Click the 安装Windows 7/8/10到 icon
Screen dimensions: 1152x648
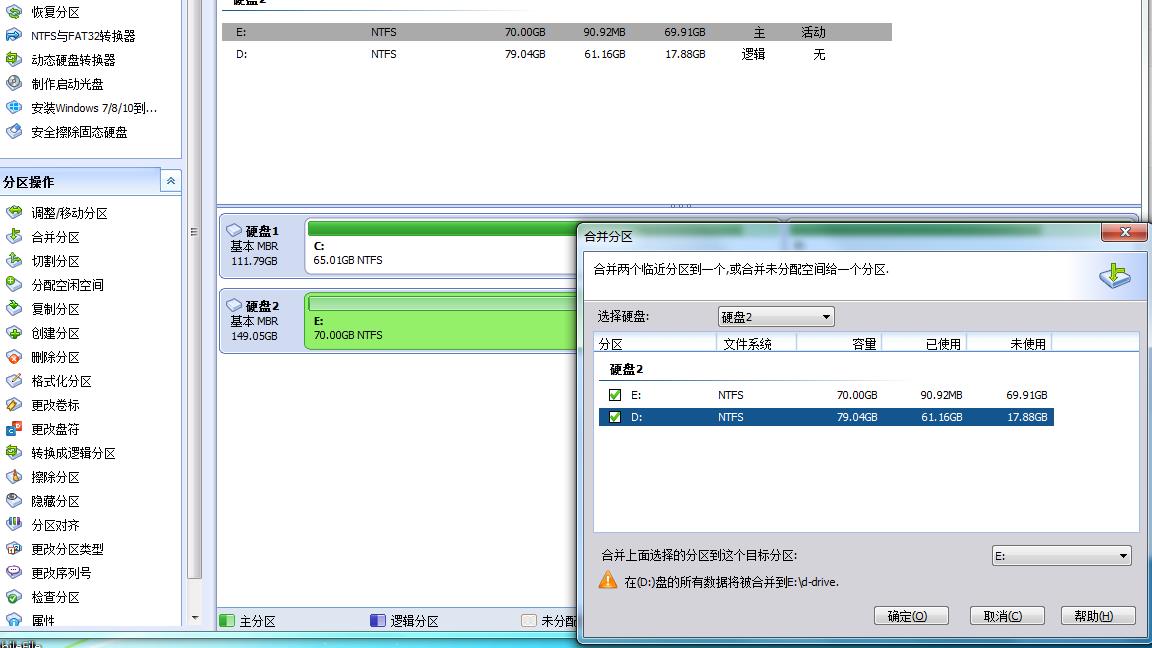14,108
